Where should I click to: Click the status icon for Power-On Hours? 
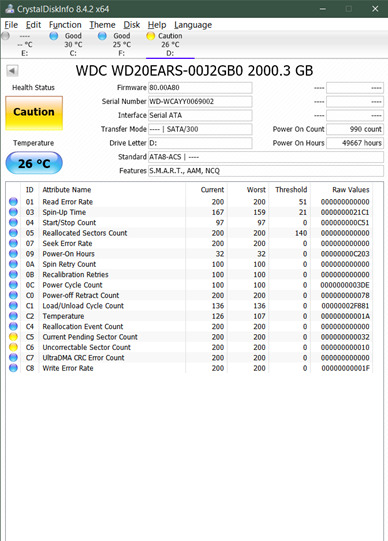coord(13,254)
